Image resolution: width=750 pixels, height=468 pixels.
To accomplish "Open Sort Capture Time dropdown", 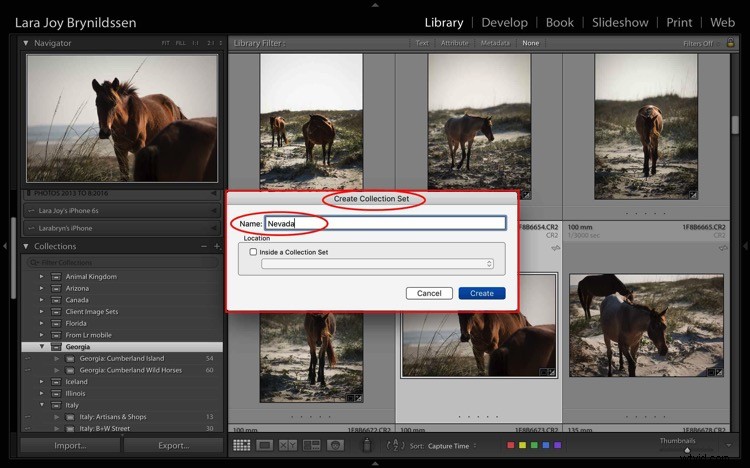I will (x=452, y=446).
